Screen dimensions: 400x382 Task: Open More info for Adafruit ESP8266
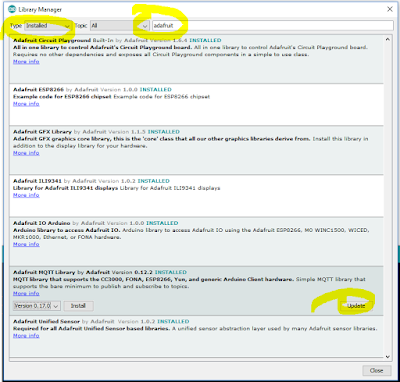pyautogui.click(x=26, y=104)
